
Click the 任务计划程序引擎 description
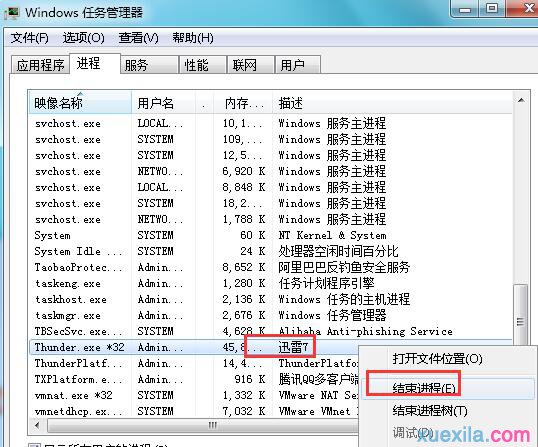326,283
